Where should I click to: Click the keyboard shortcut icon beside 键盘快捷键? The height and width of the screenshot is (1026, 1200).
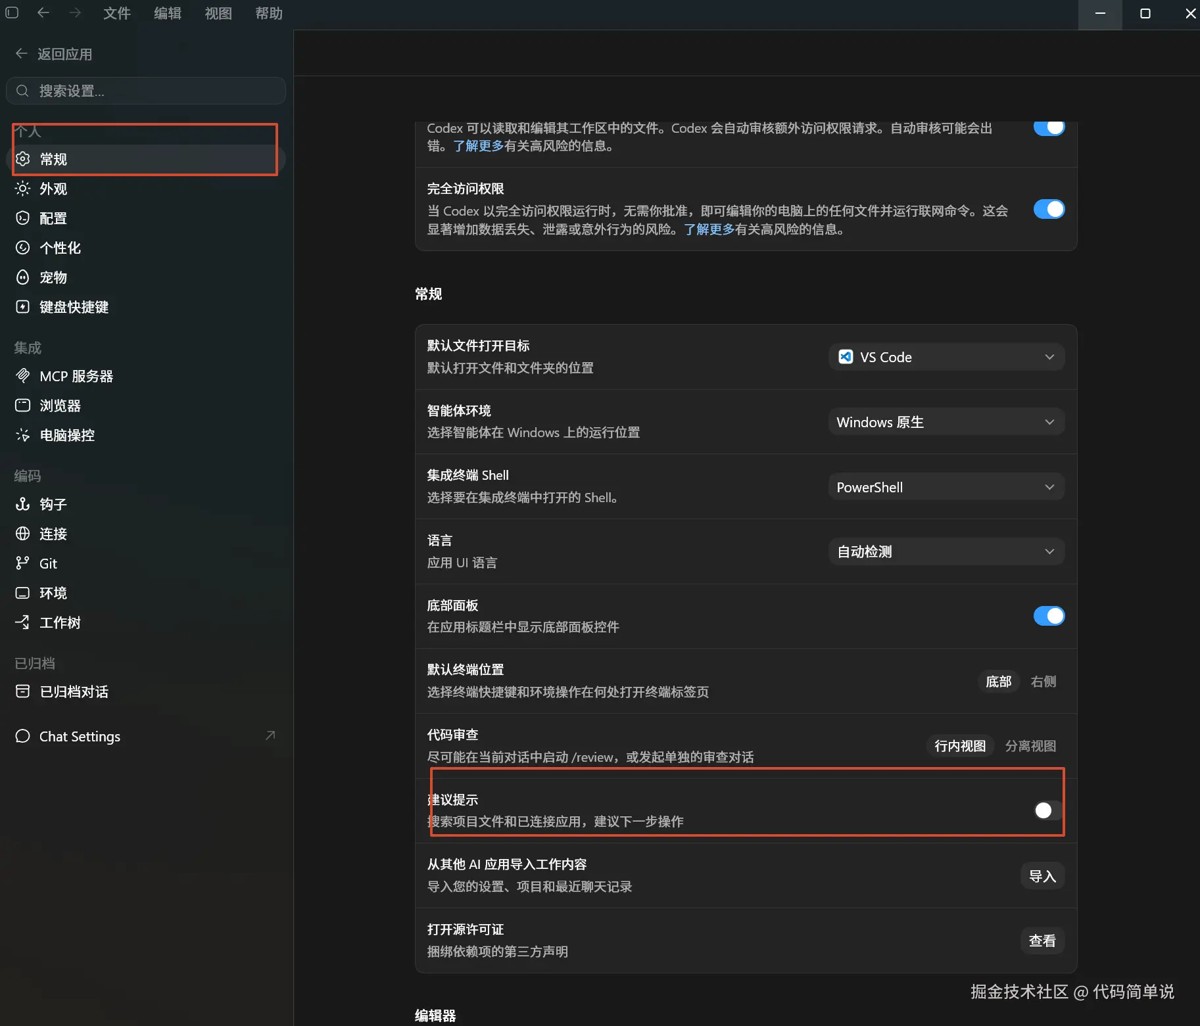[x=23, y=307]
